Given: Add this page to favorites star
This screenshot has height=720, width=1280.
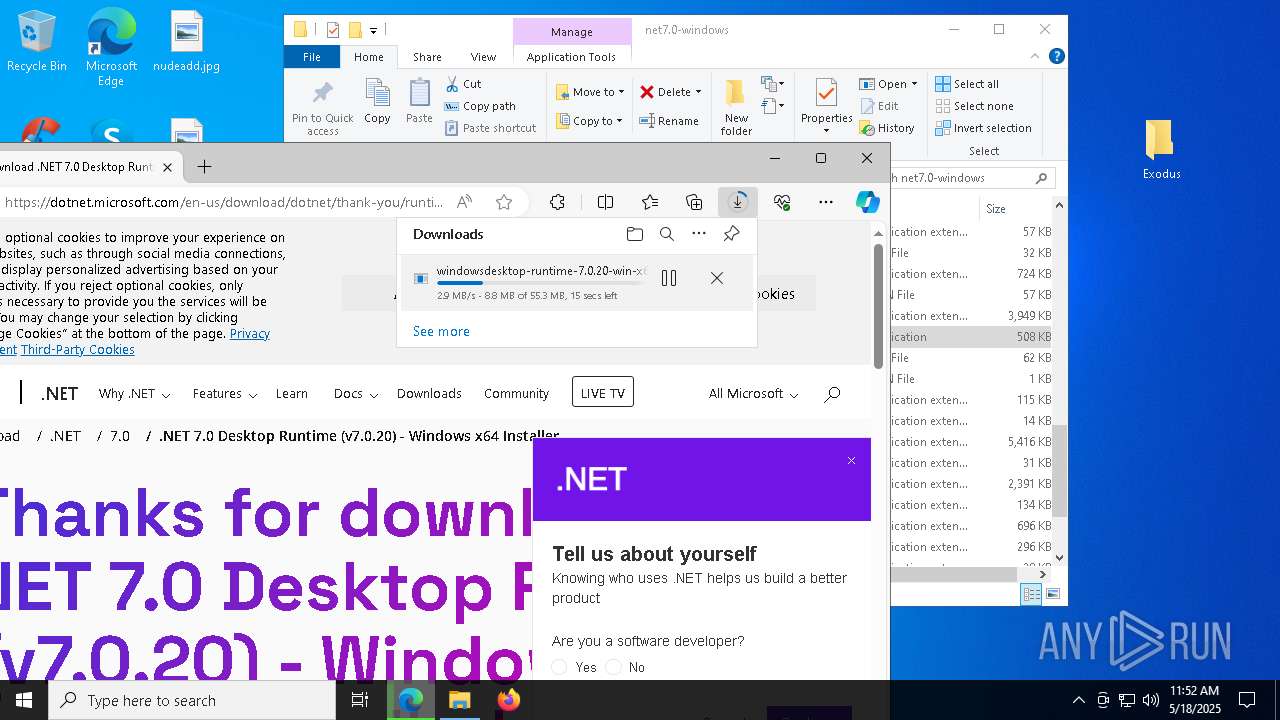Looking at the screenshot, I should [x=504, y=202].
